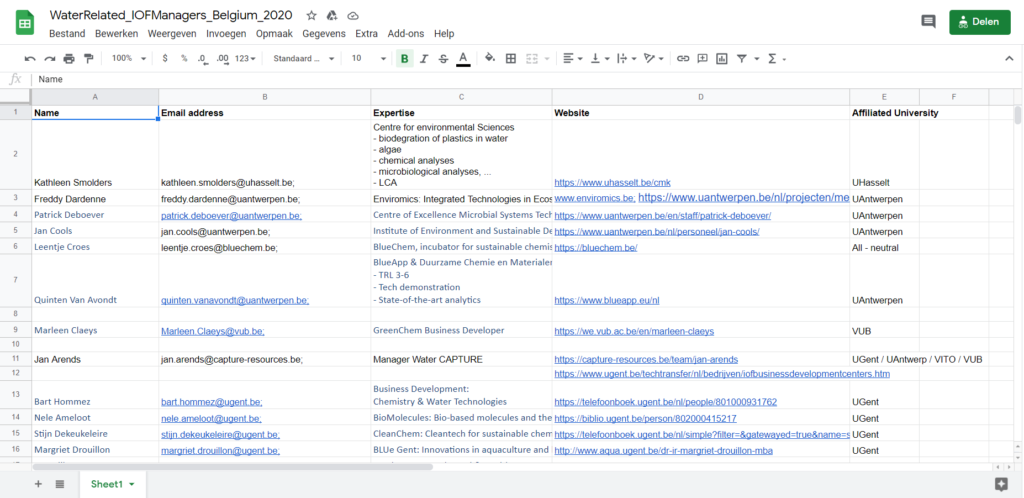Toggle bold formatting
The image size is (1024, 498).
(404, 59)
